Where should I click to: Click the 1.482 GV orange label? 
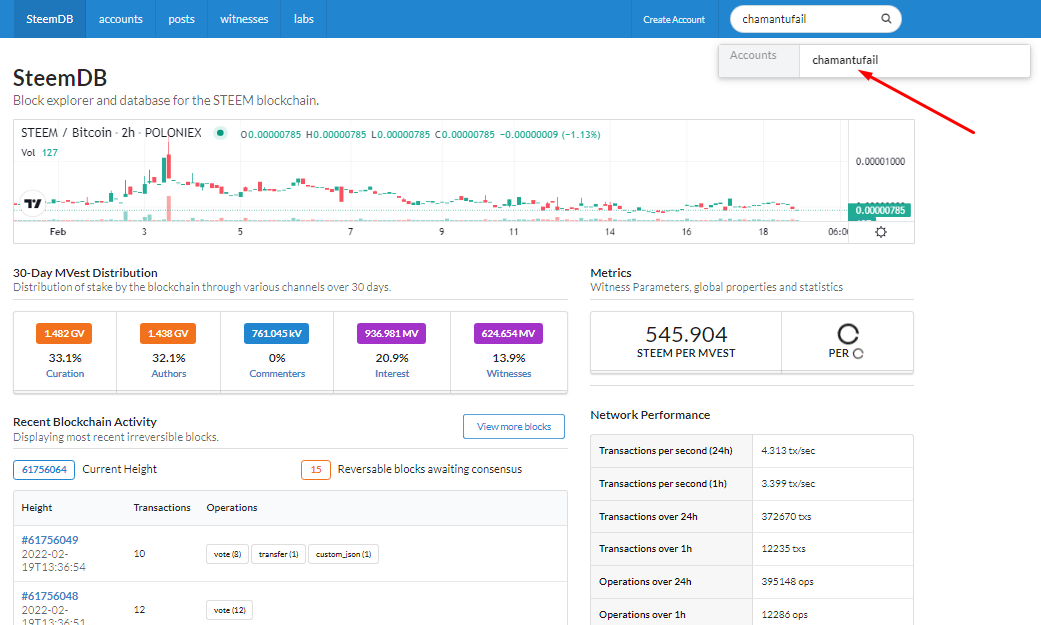[64, 333]
